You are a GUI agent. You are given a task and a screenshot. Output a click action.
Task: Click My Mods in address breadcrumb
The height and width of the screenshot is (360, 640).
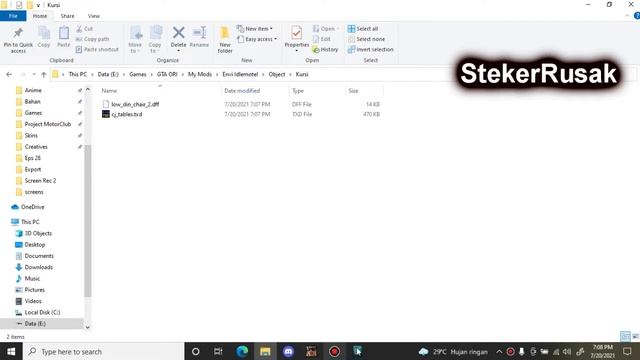point(200,74)
